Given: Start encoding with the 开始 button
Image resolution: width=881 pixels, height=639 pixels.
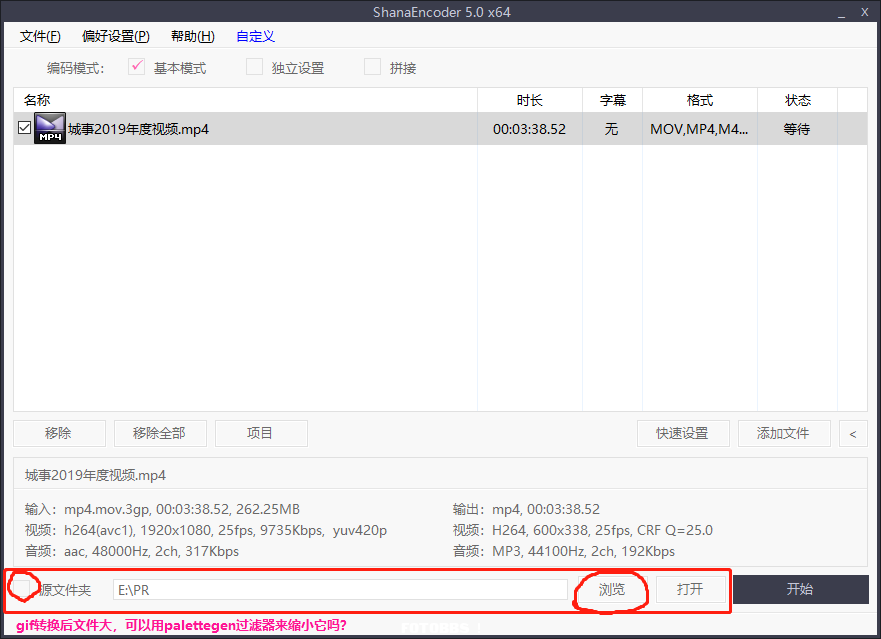Looking at the screenshot, I should coord(801,589).
